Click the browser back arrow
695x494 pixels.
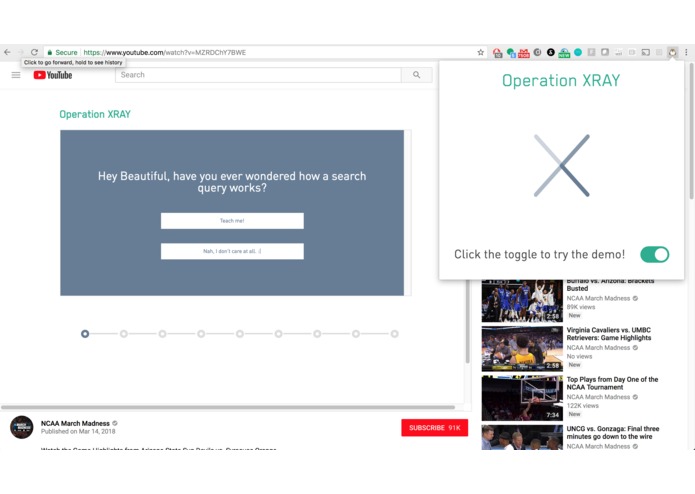(x=7, y=52)
